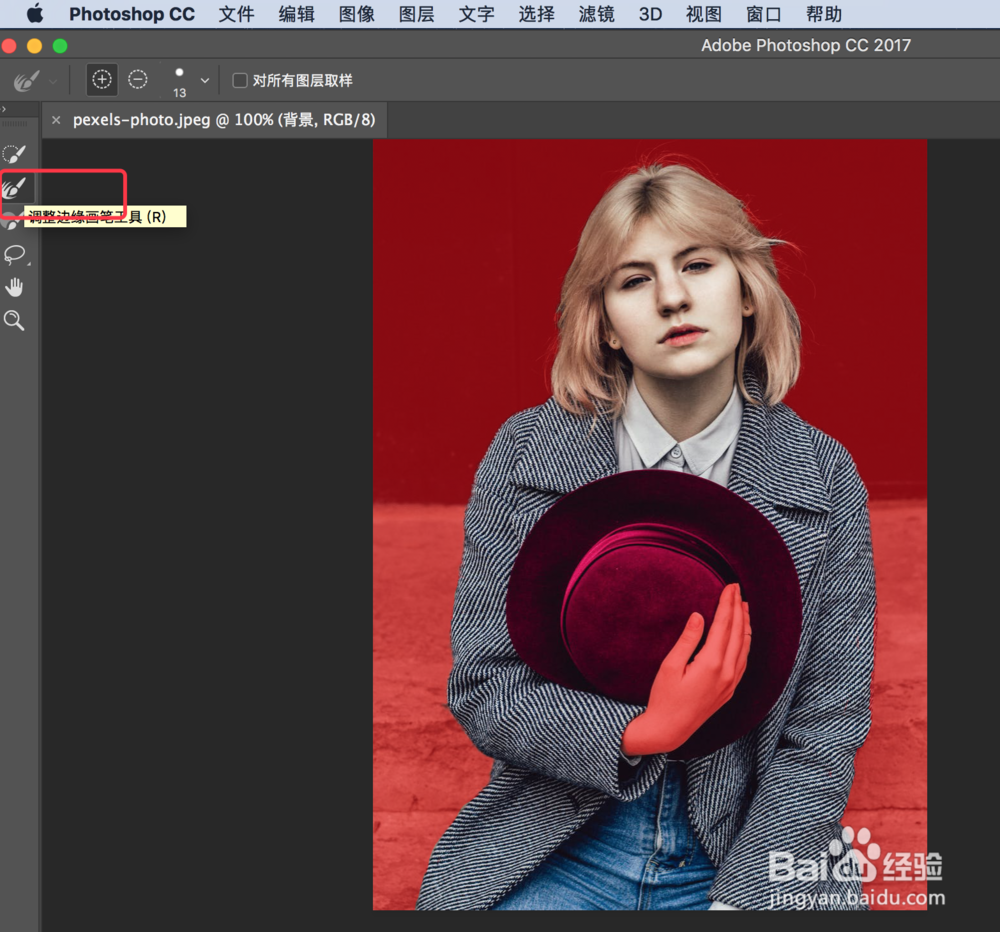Click the subtract-from-selection minus brush mode
The image size is (1000, 932).
[137, 80]
